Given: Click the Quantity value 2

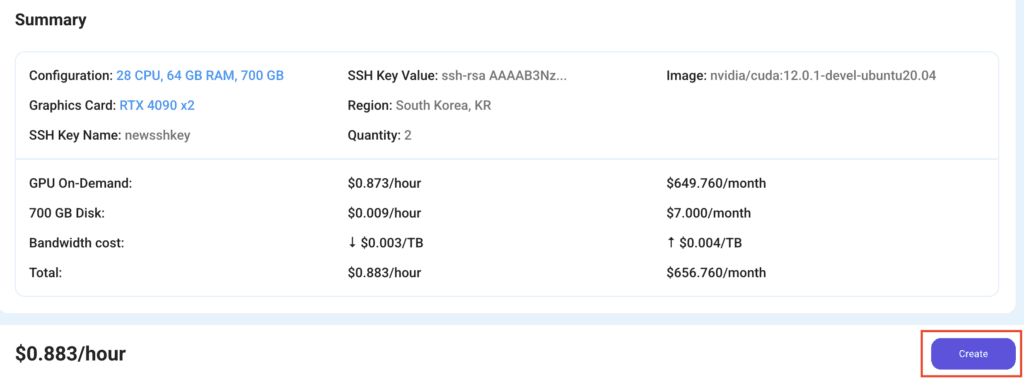Looking at the screenshot, I should click(x=408, y=135).
